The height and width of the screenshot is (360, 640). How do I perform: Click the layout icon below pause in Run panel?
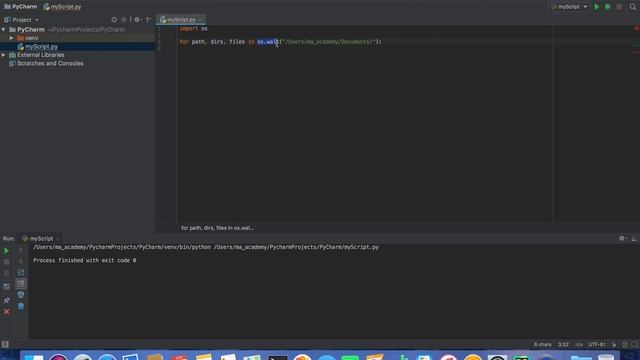click(x=7, y=287)
